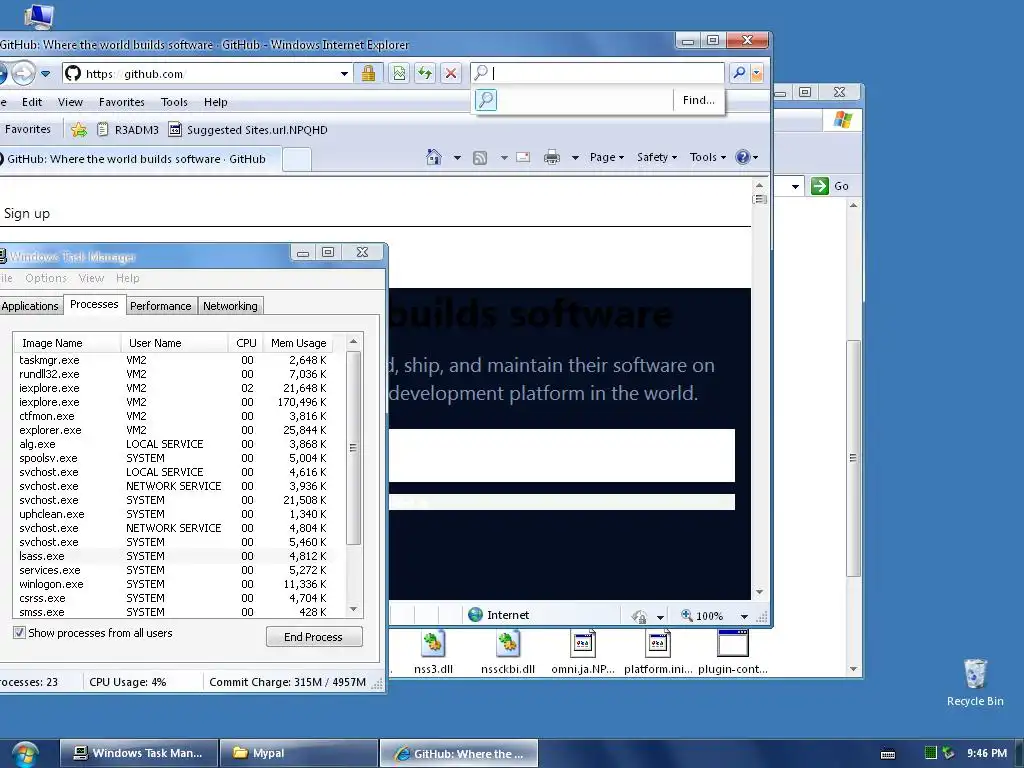Sort processes by CPU column header
This screenshot has height=768, width=1024.
(x=246, y=343)
